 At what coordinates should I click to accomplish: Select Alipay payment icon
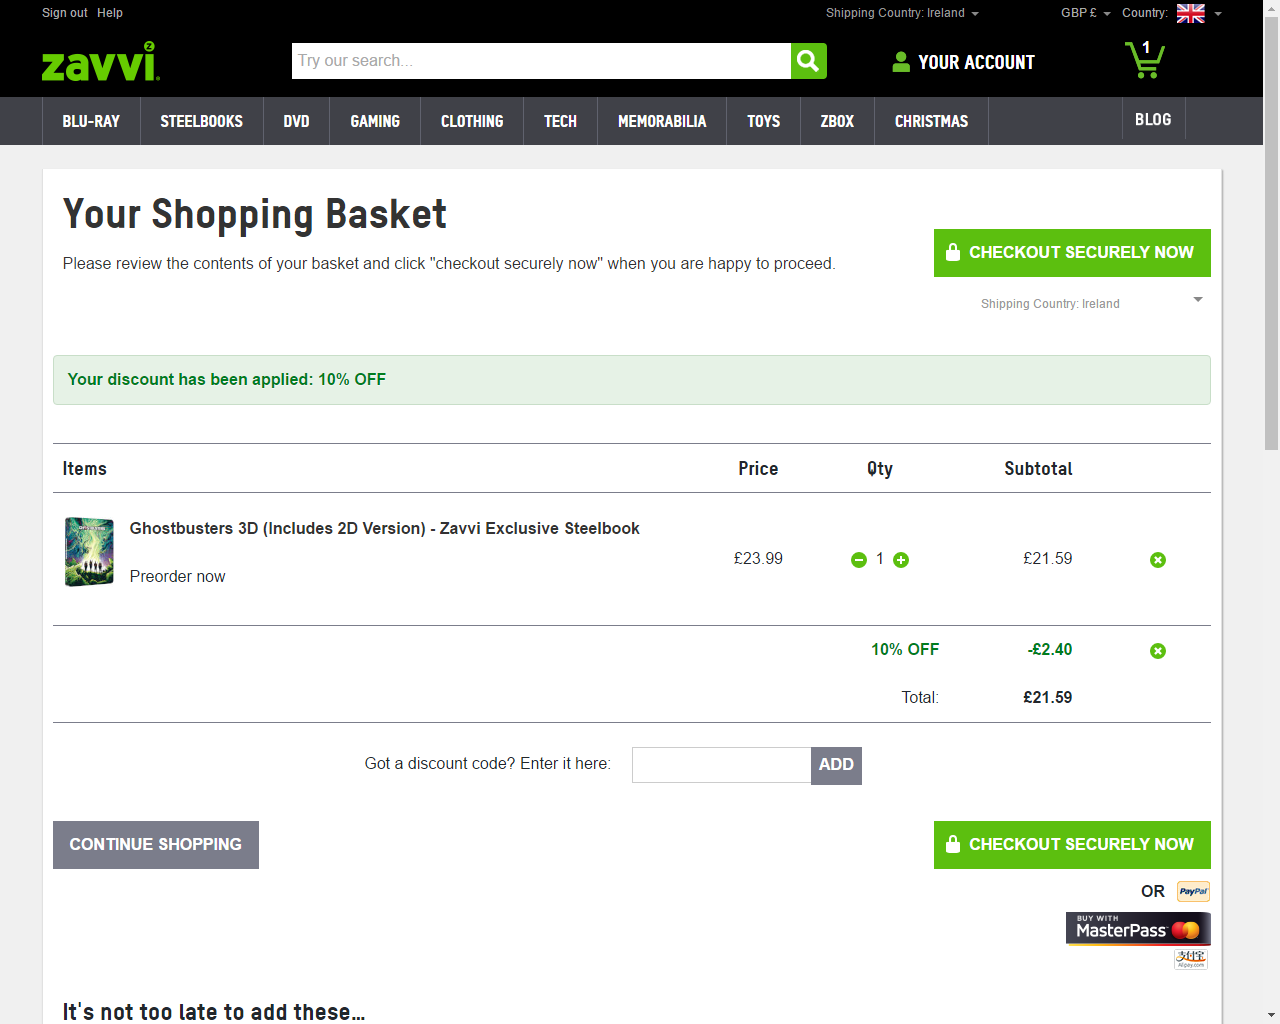pos(1191,959)
